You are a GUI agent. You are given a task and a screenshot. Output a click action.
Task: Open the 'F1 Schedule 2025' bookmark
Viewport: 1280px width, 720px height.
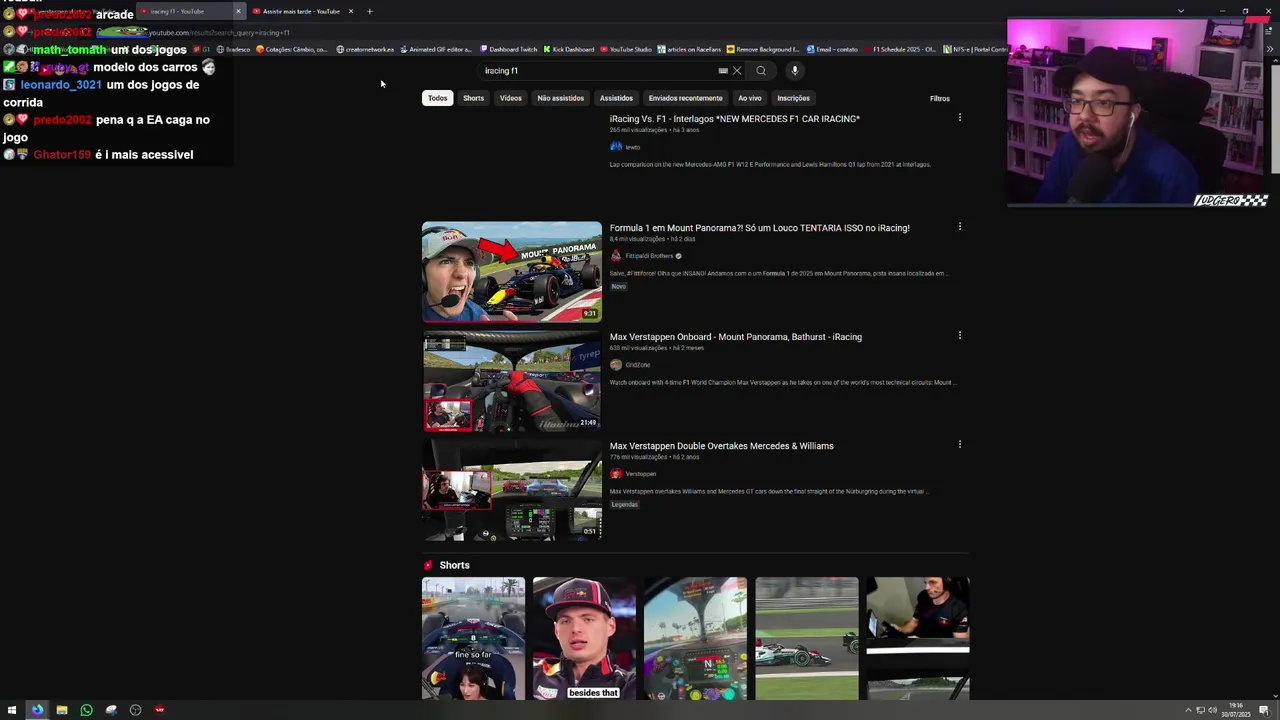(899, 49)
